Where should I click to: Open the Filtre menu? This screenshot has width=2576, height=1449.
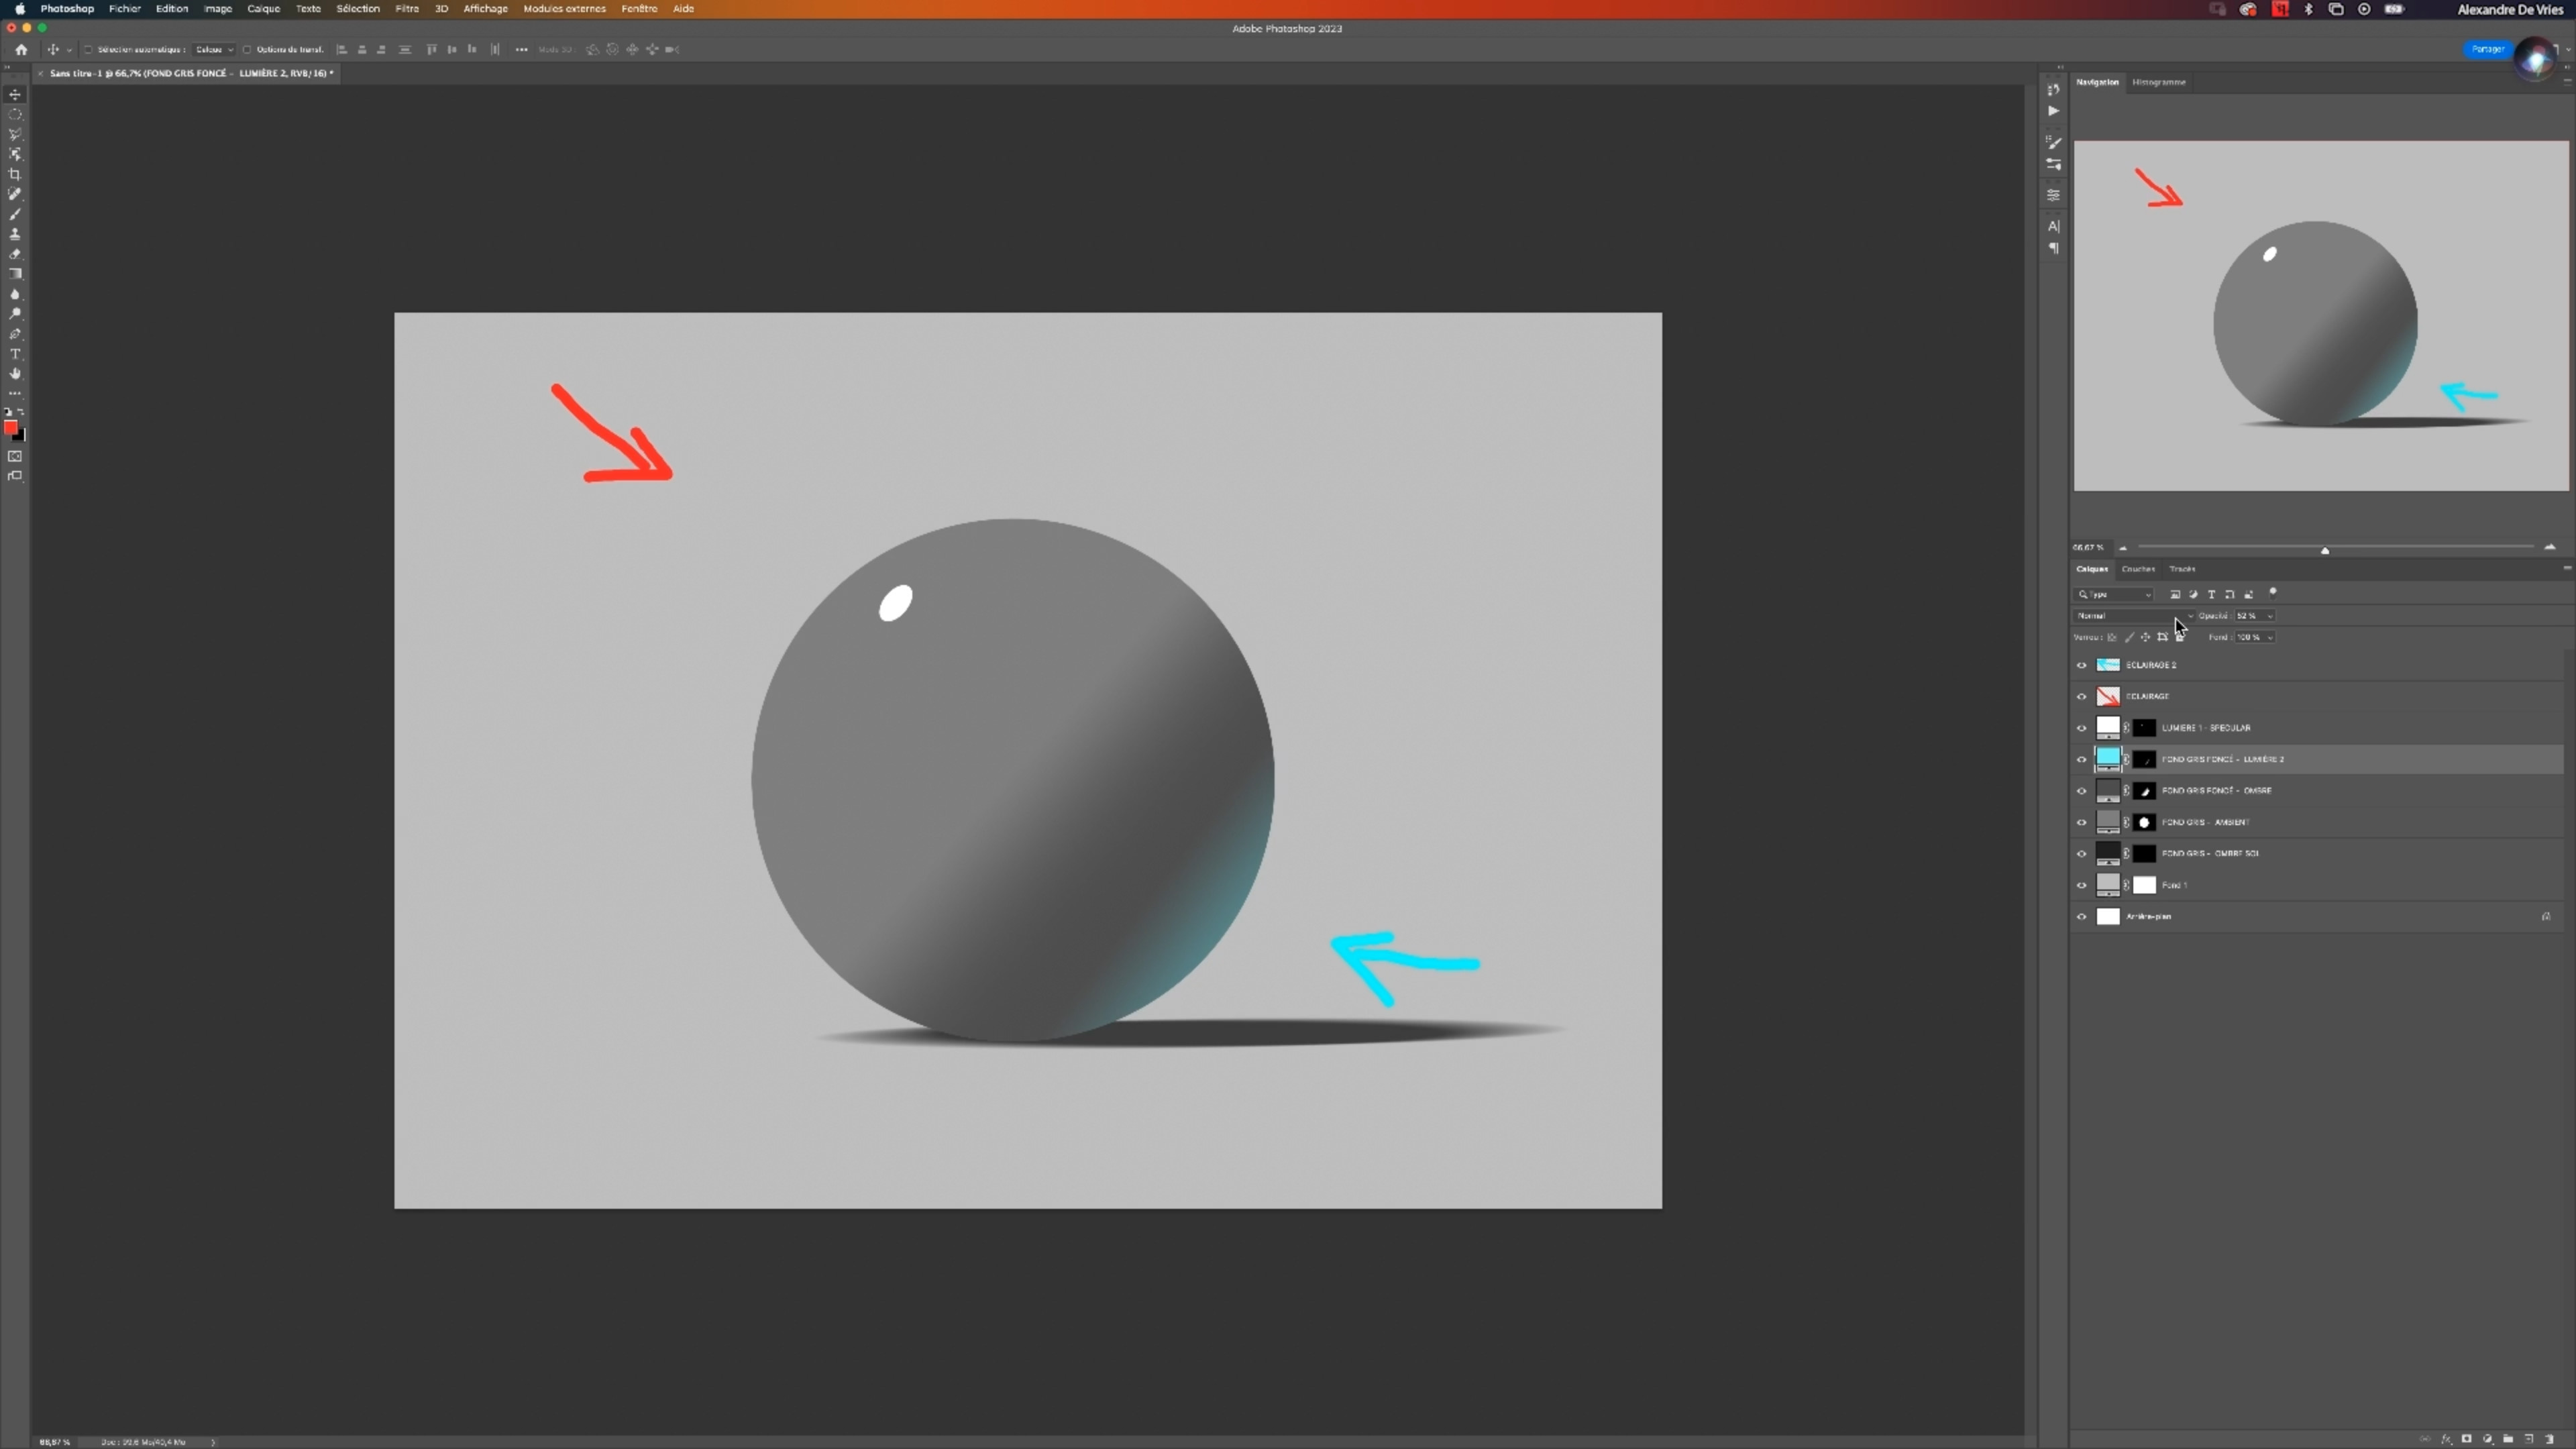(x=406, y=9)
